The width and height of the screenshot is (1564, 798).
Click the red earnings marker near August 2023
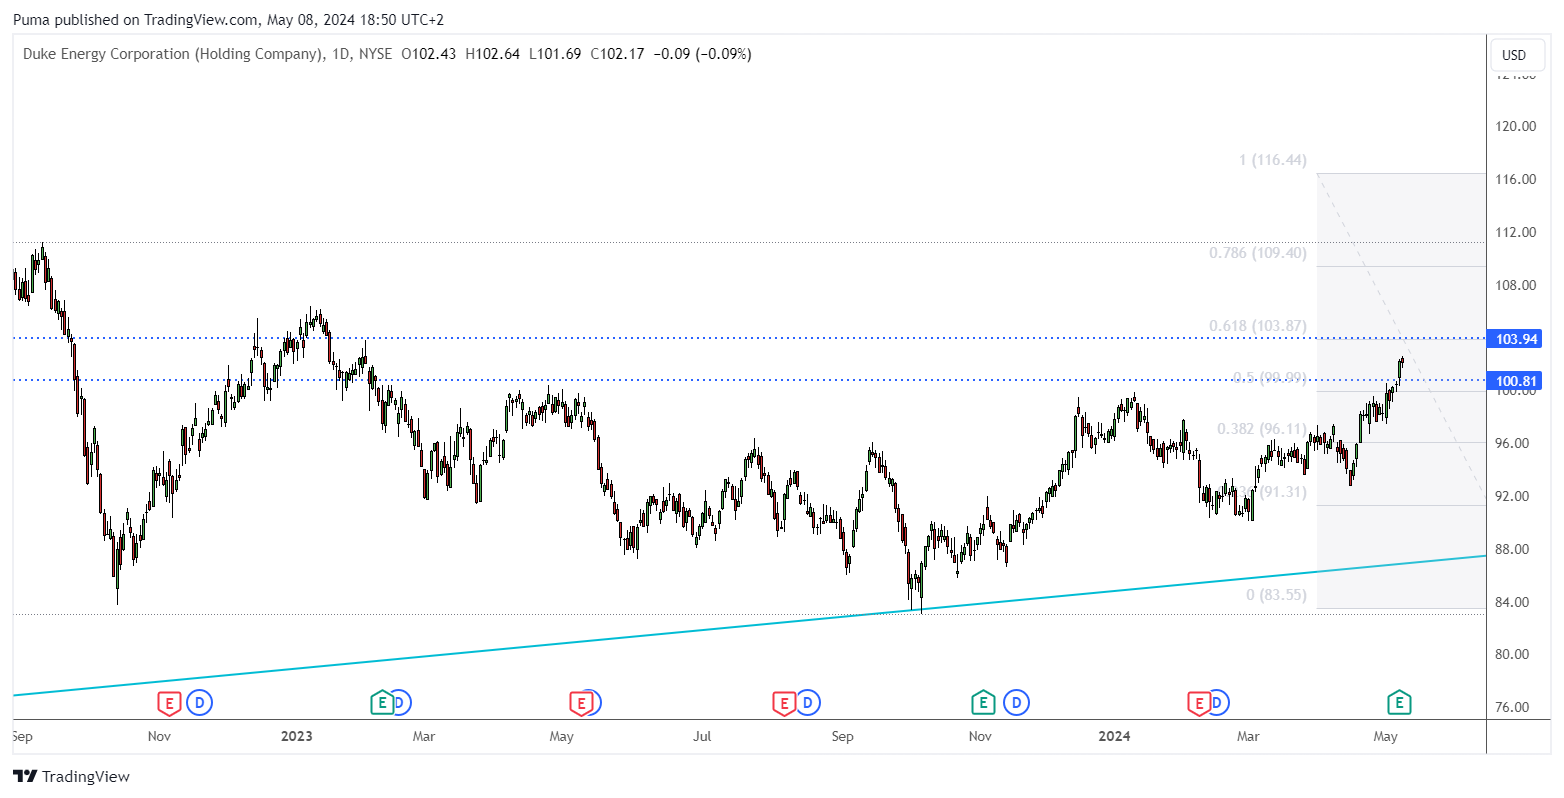coord(783,703)
